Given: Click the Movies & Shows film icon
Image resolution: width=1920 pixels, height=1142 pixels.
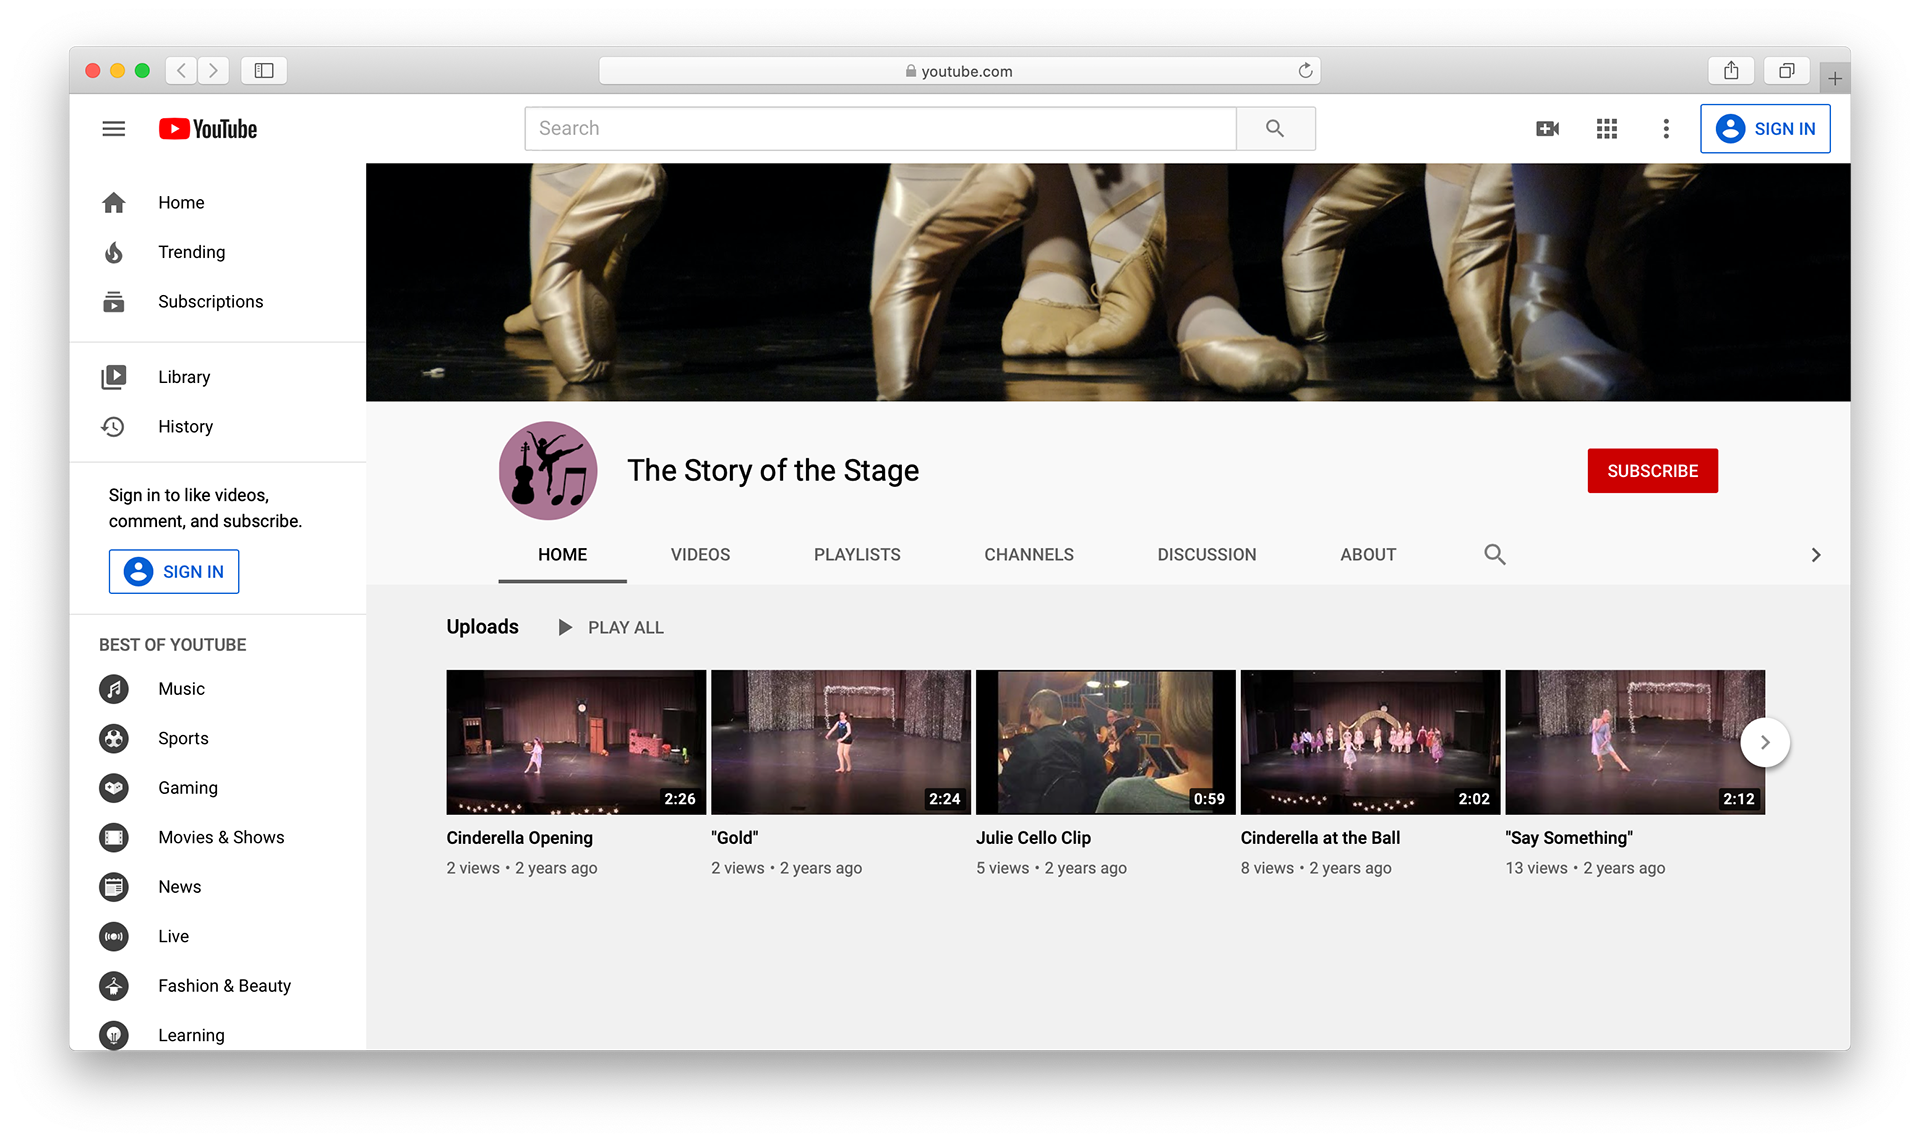Looking at the screenshot, I should click(x=114, y=837).
